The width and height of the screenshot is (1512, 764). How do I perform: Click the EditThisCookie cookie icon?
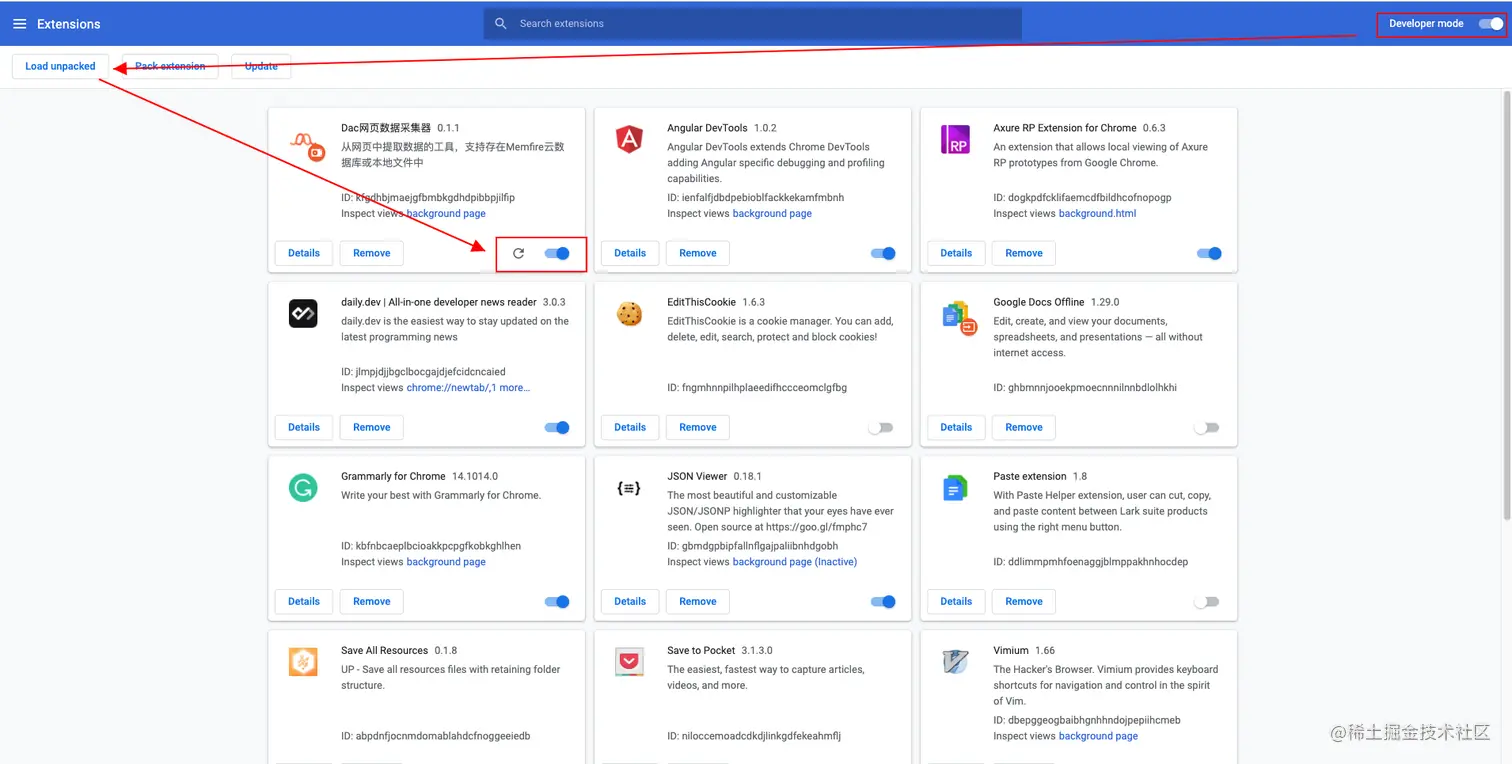[x=629, y=313]
